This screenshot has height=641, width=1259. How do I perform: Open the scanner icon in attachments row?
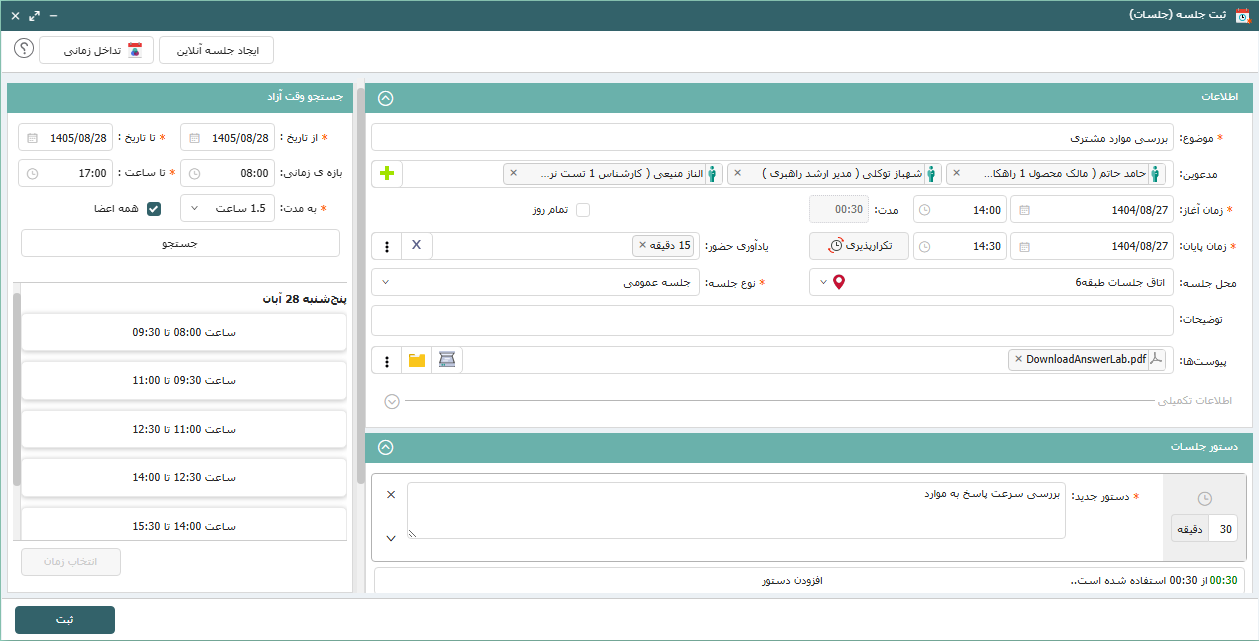446,360
